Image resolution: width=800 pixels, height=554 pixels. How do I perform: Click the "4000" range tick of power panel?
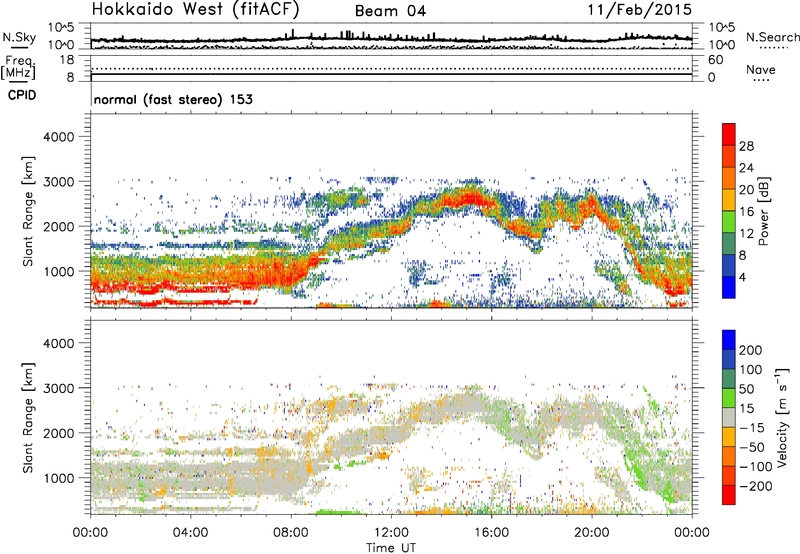(59, 137)
